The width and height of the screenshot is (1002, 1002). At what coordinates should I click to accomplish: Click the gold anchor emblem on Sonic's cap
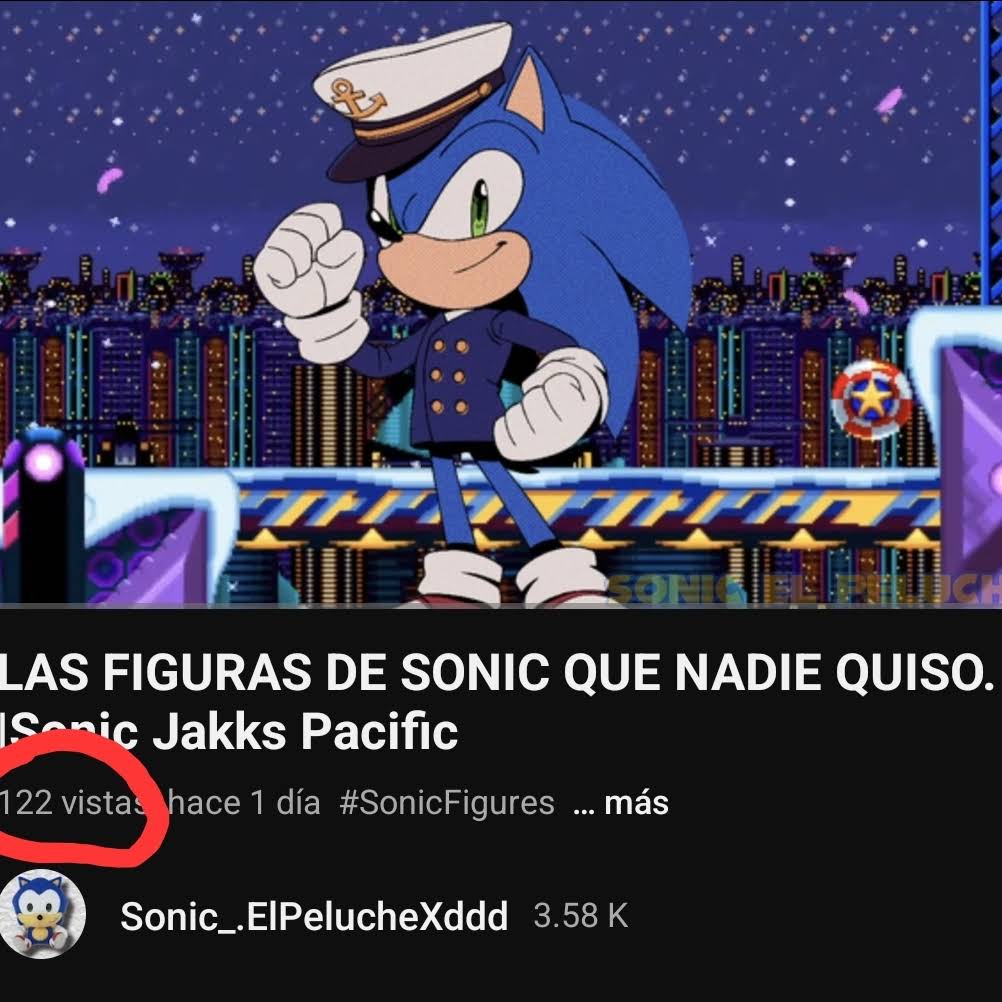358,98
